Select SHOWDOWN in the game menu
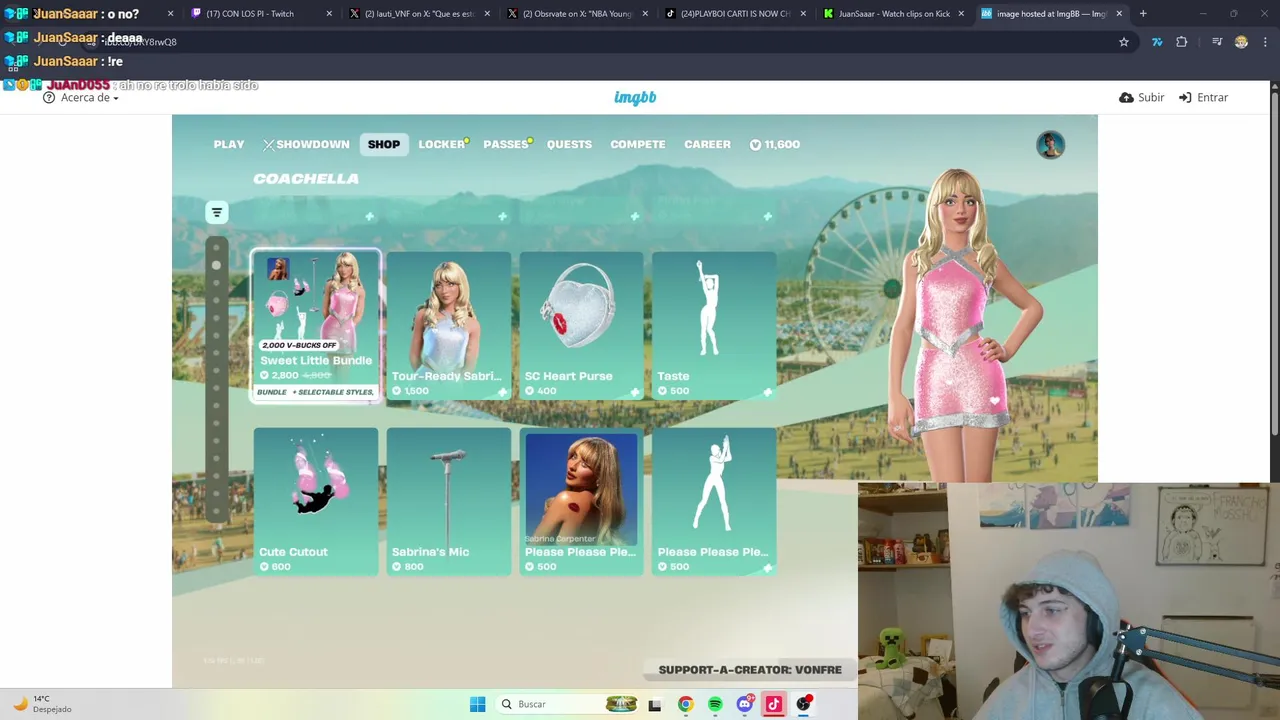1280x720 pixels. (x=306, y=144)
